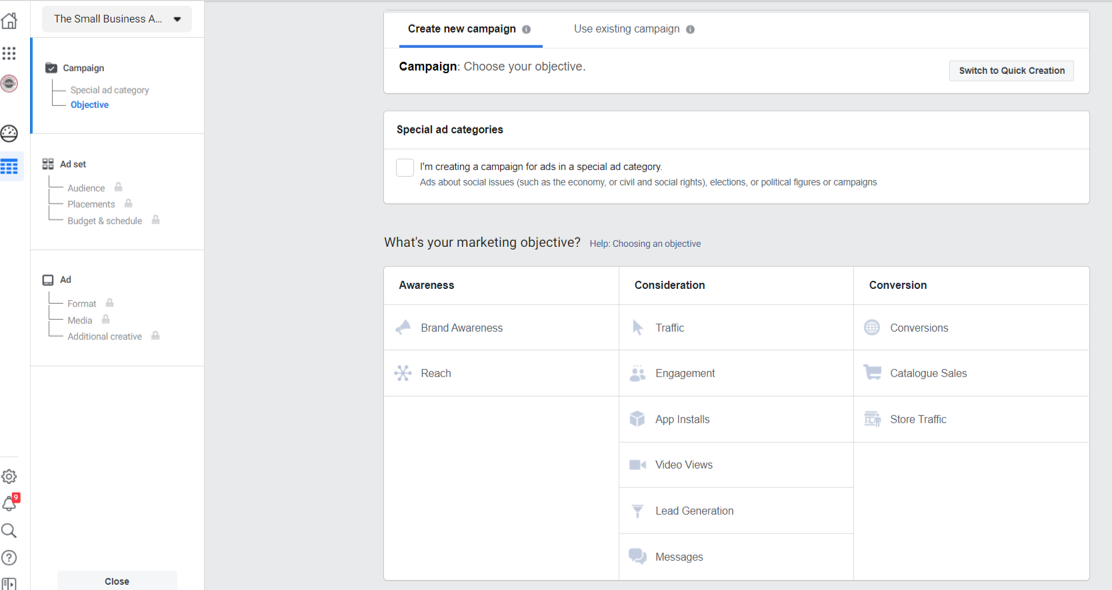The width and height of the screenshot is (1112, 590).
Task: Open Help: Choosing an objective link
Action: tap(645, 244)
